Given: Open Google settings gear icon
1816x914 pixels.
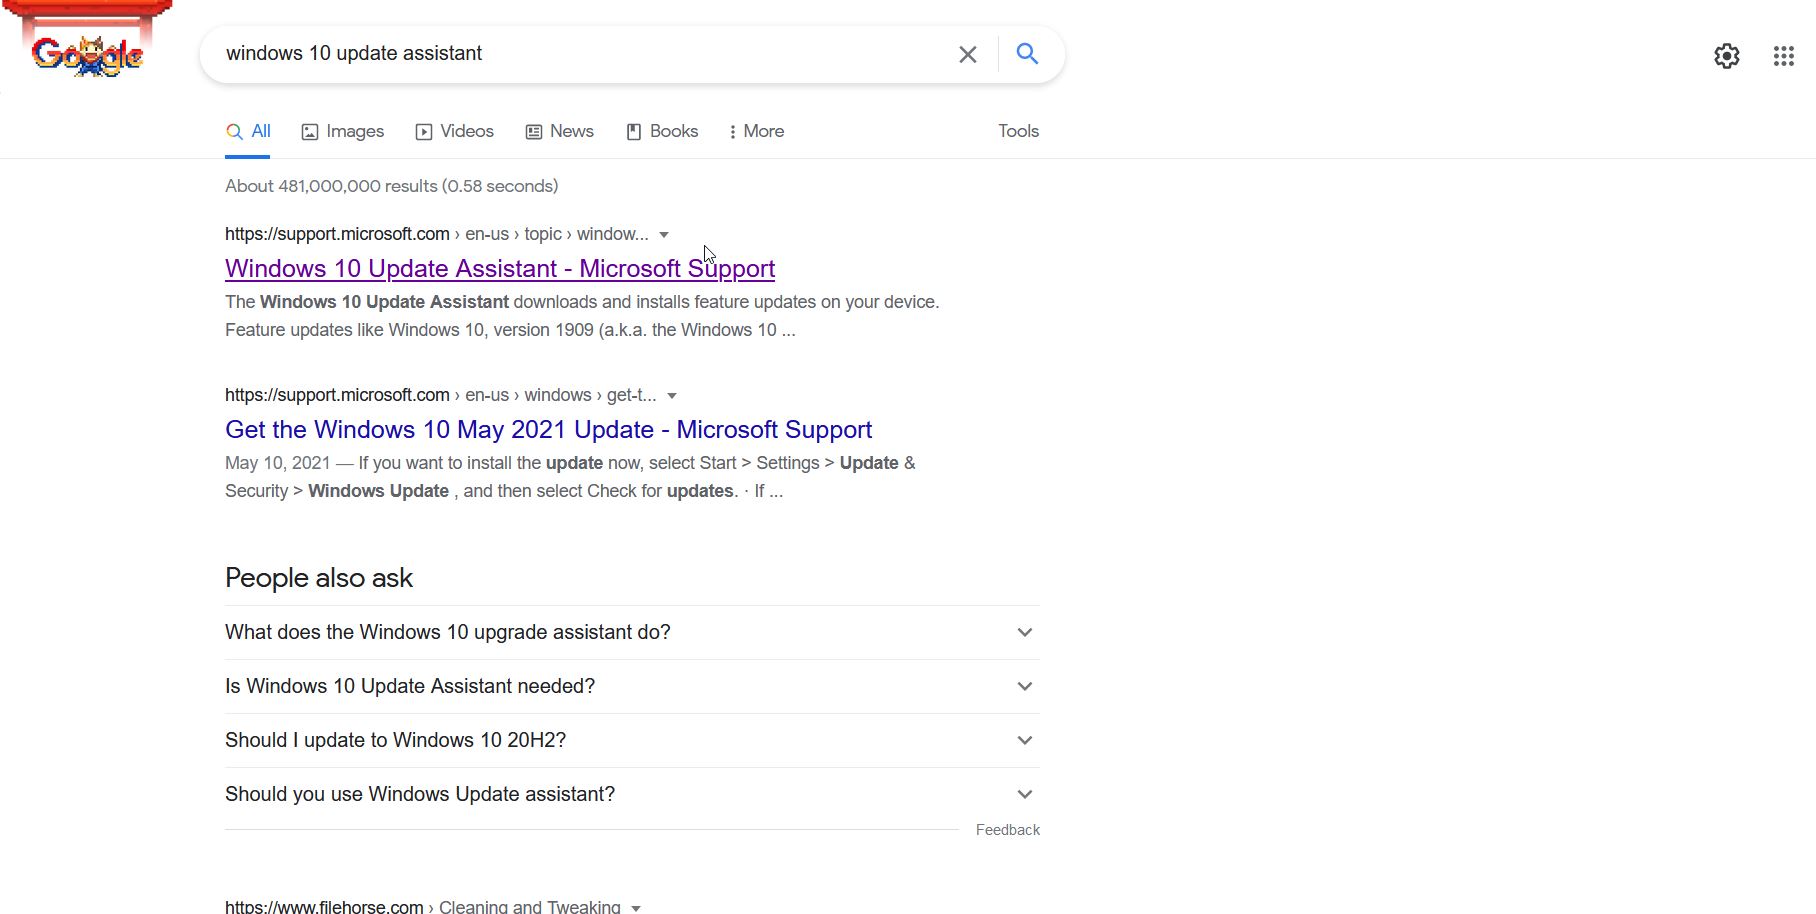Looking at the screenshot, I should (1726, 56).
